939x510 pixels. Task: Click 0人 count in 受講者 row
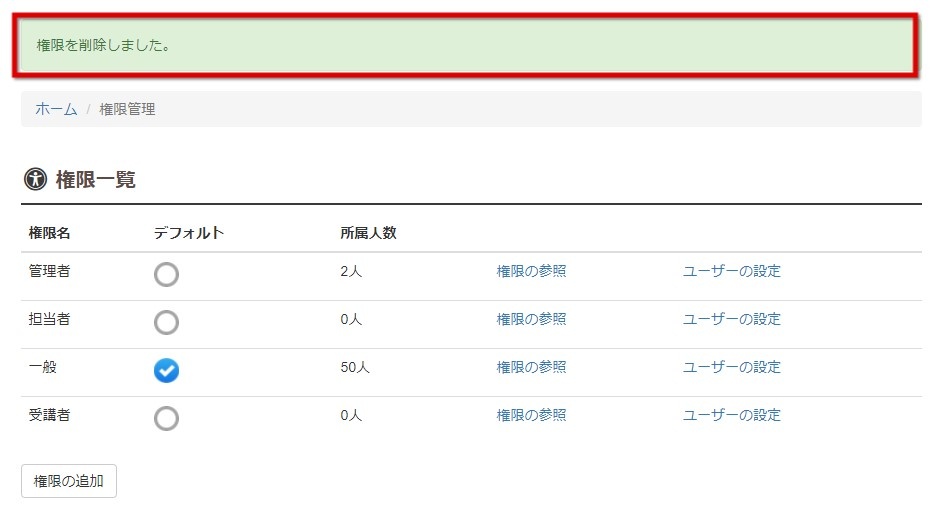[x=351, y=415]
